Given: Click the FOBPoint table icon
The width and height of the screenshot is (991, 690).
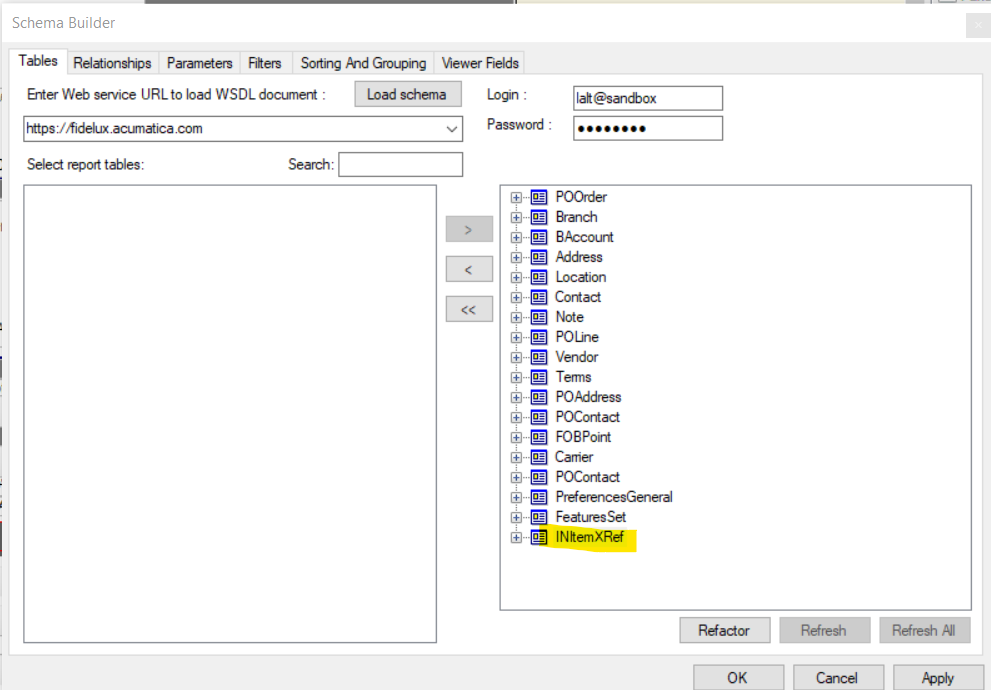Looking at the screenshot, I should [x=539, y=437].
